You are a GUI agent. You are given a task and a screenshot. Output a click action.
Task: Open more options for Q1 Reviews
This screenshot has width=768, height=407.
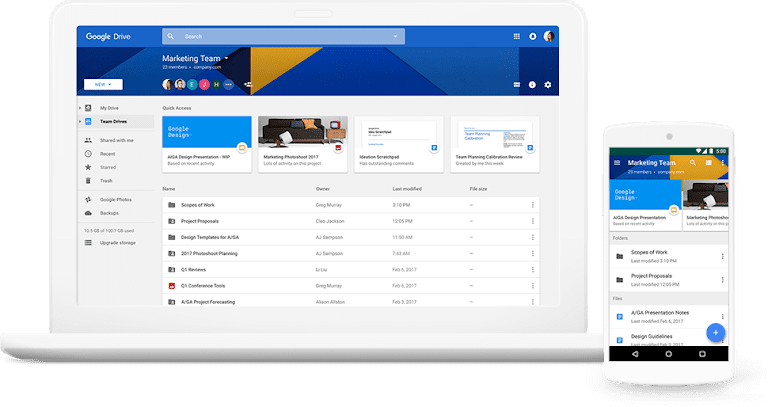click(x=532, y=270)
